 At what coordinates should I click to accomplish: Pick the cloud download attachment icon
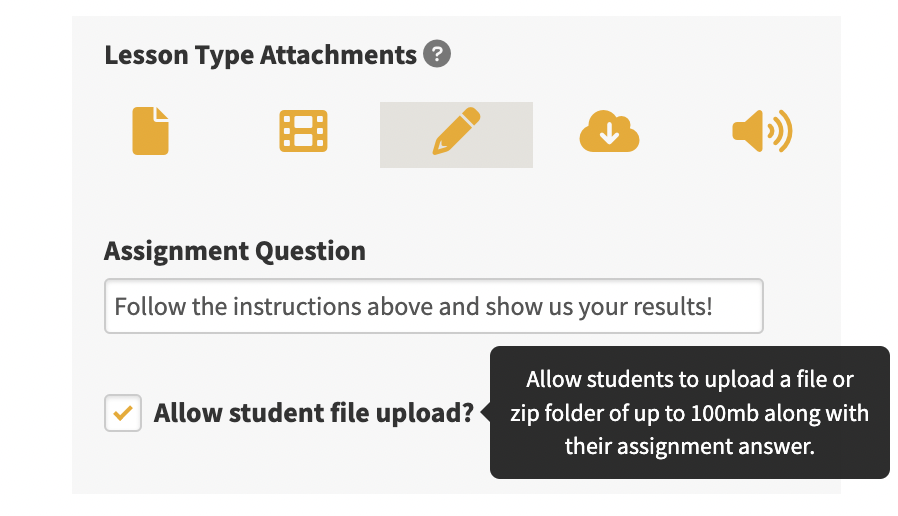pyautogui.click(x=609, y=131)
